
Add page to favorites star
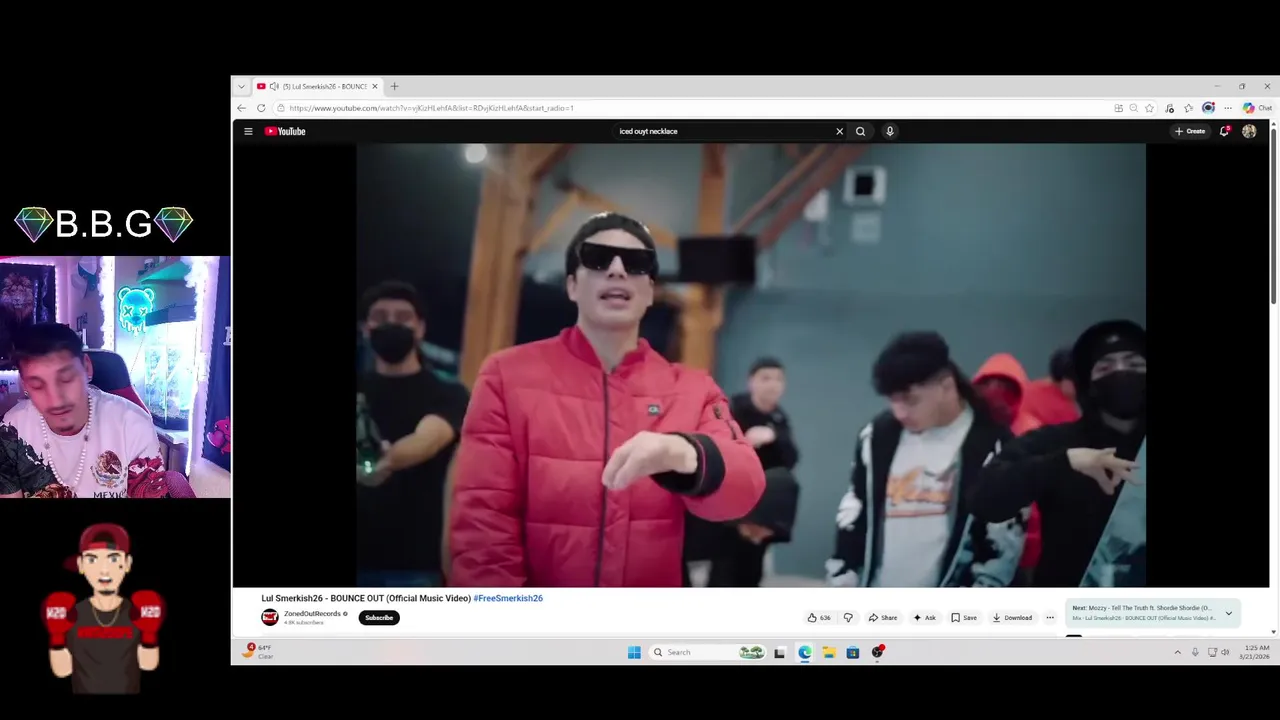point(1150,108)
